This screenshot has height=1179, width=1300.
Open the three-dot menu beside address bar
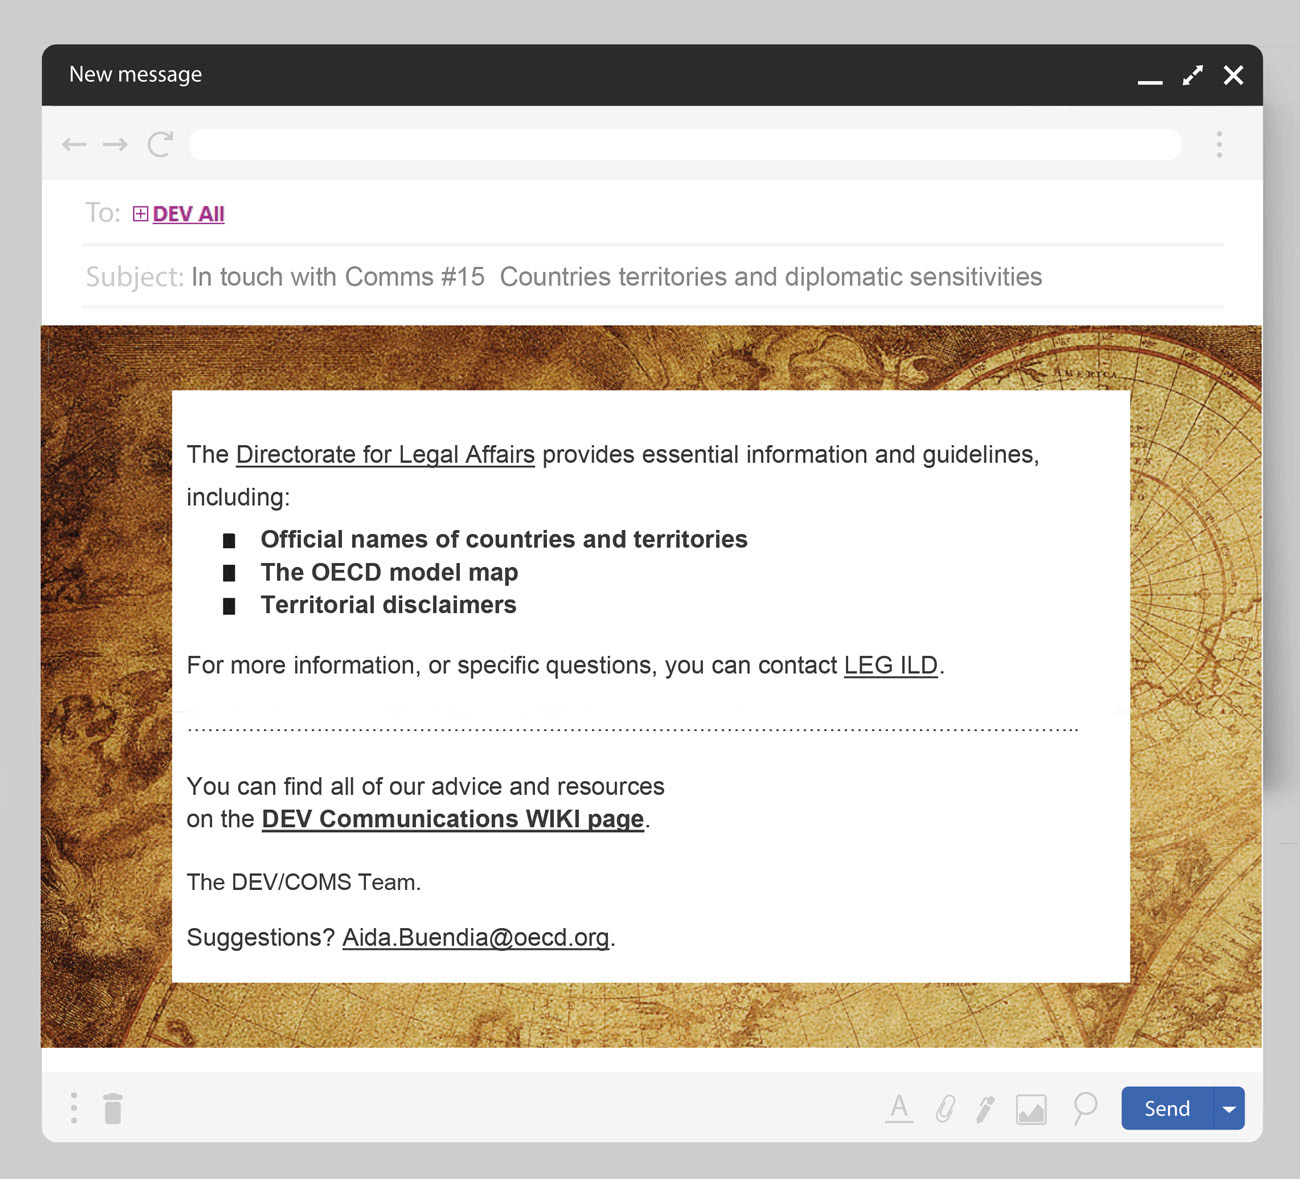click(1219, 145)
